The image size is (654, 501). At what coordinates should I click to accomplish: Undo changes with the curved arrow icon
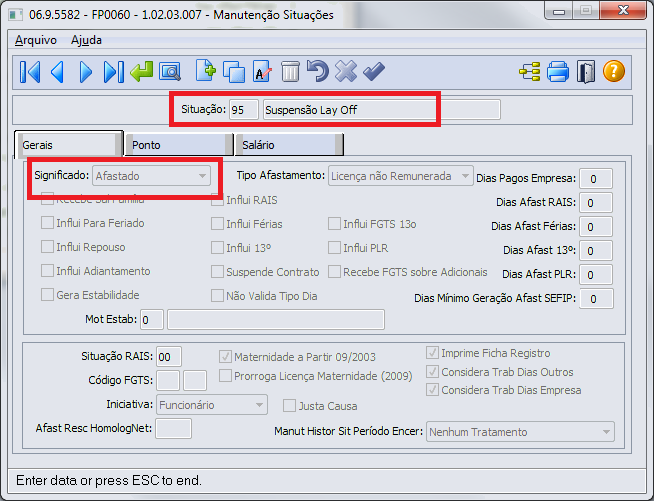coord(318,71)
